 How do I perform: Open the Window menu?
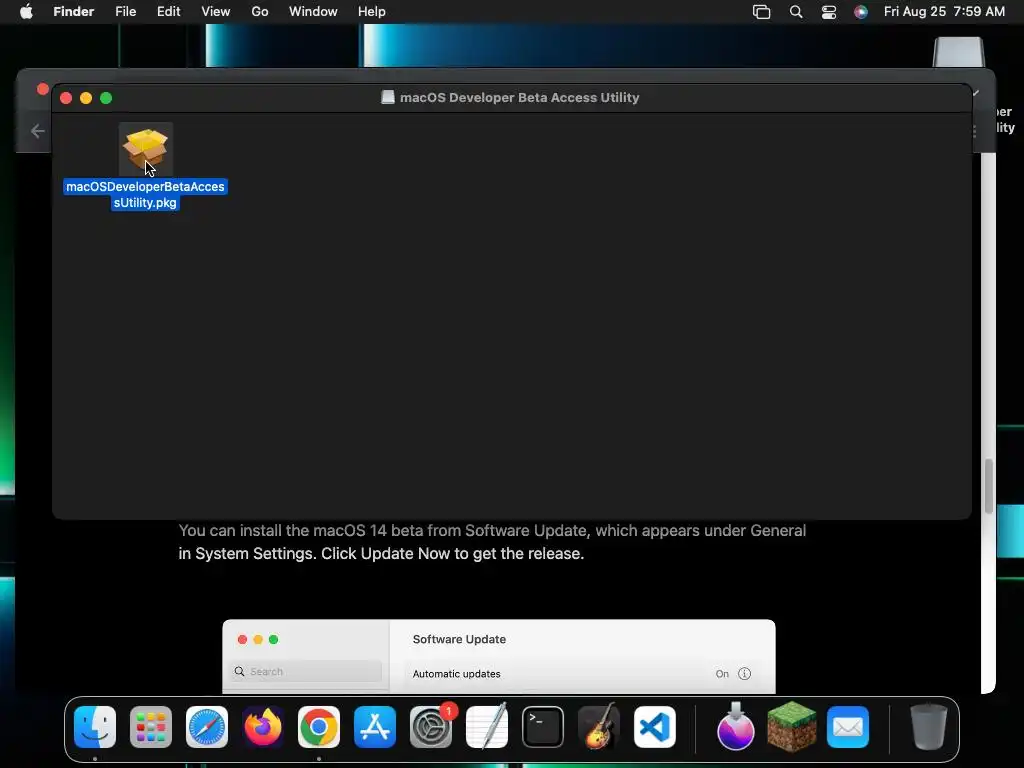(x=313, y=12)
